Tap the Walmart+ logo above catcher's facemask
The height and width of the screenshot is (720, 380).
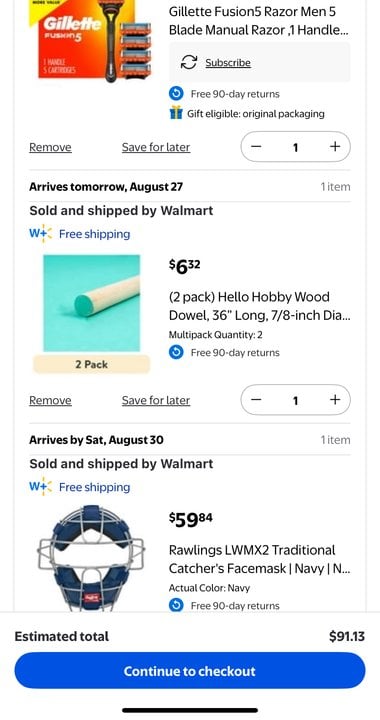40,487
